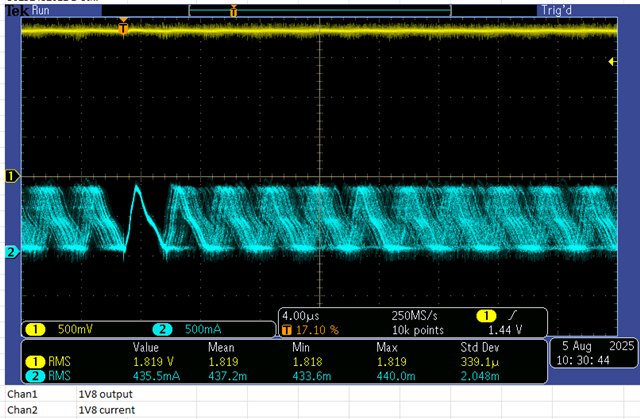Click the Trig'd status indicator
Image resolution: width=640 pixels, height=419 pixels.
click(x=554, y=9)
